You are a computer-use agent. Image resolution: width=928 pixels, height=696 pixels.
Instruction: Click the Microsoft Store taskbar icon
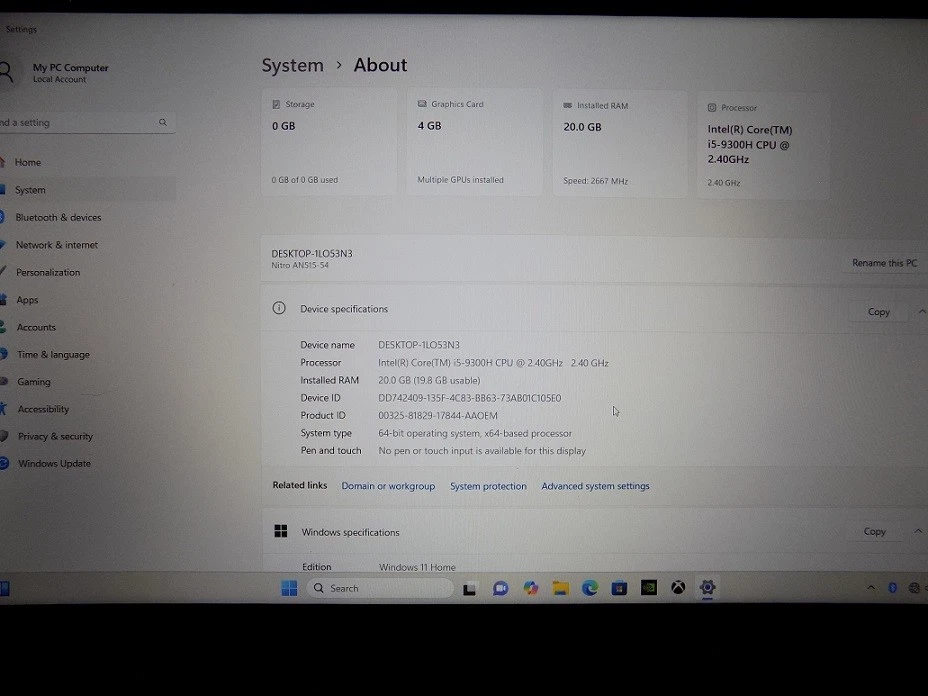619,588
